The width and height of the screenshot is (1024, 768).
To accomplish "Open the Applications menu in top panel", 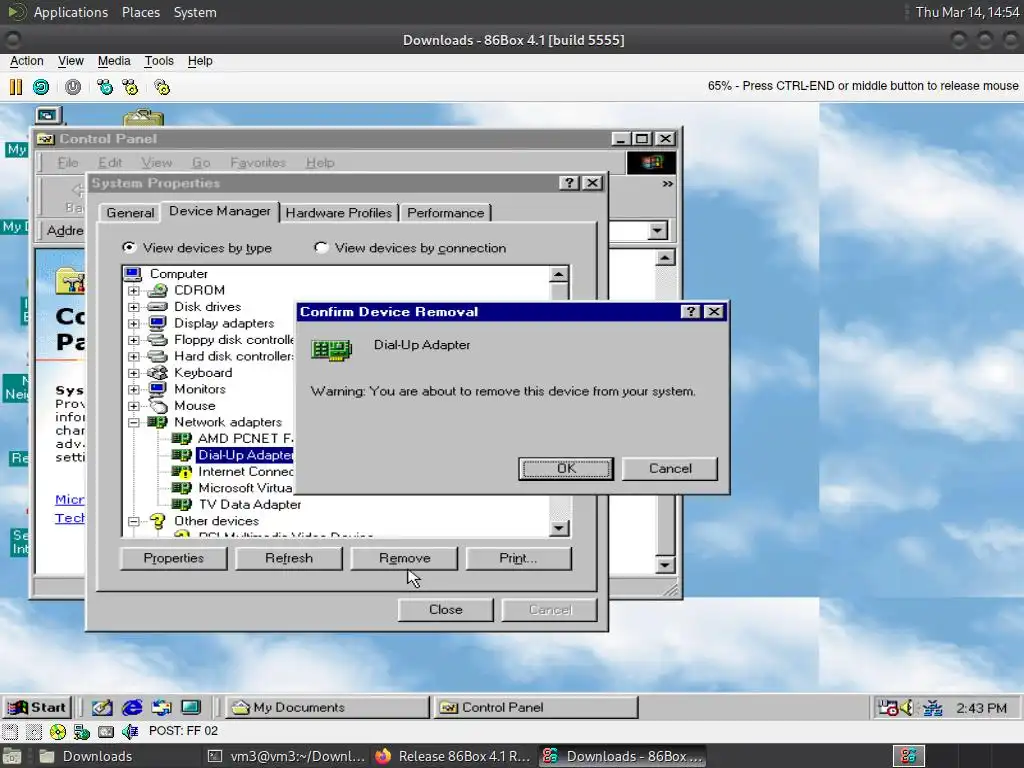I will pyautogui.click(x=71, y=12).
